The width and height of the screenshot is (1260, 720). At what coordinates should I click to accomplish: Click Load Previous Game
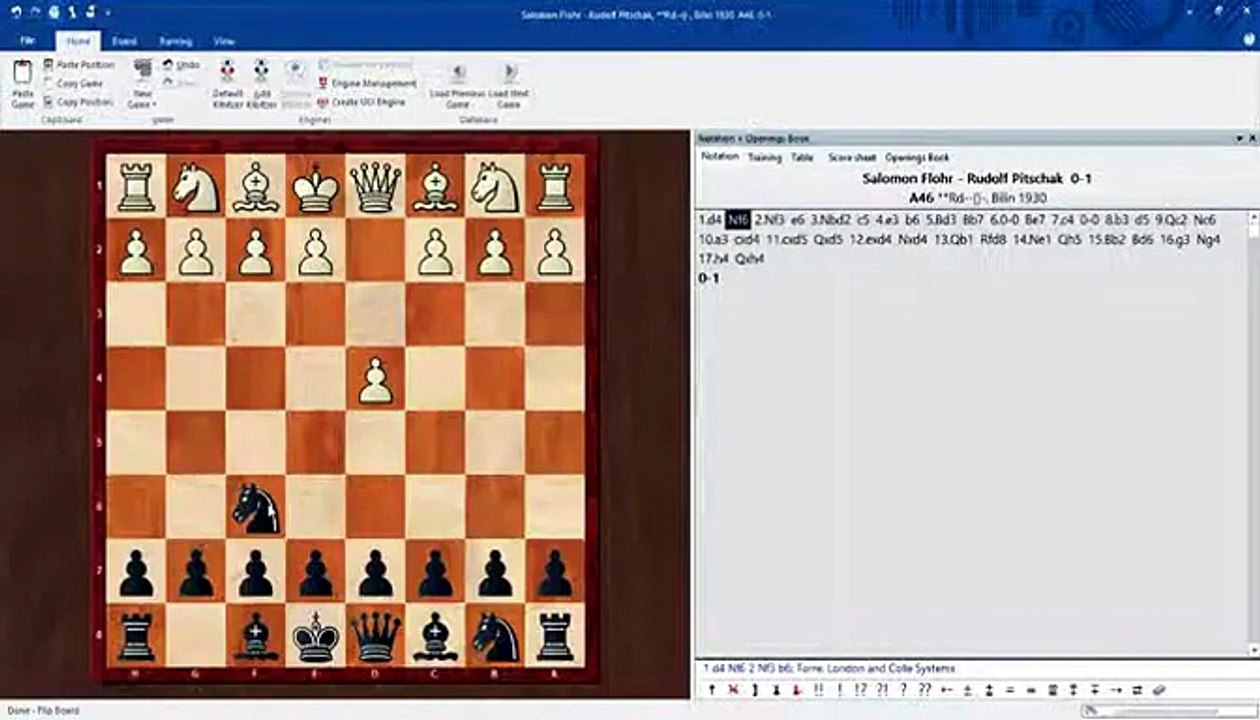point(458,85)
